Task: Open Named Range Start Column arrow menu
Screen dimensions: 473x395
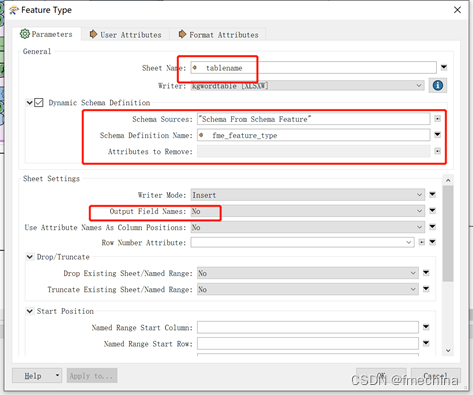Action: pos(426,327)
